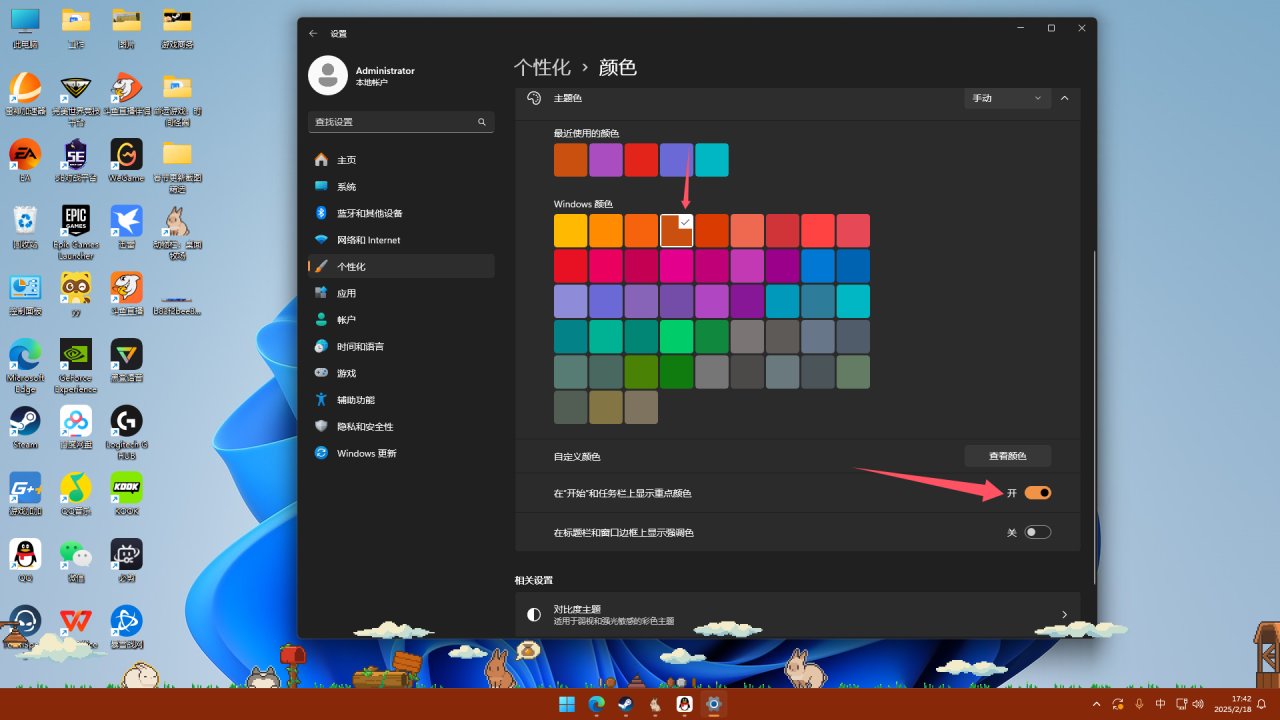Screen dimensions: 1280x720
Task: Open 应用 settings category
Action: (x=401, y=293)
